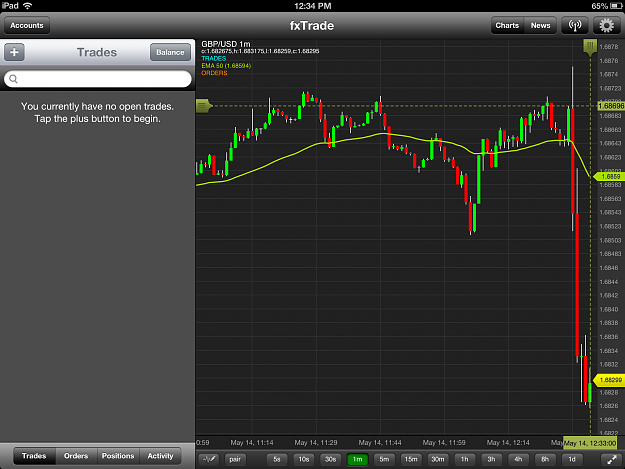Tap the 12:34 PM status bar clock
Screen dimensions: 625x469
tap(312, 6)
